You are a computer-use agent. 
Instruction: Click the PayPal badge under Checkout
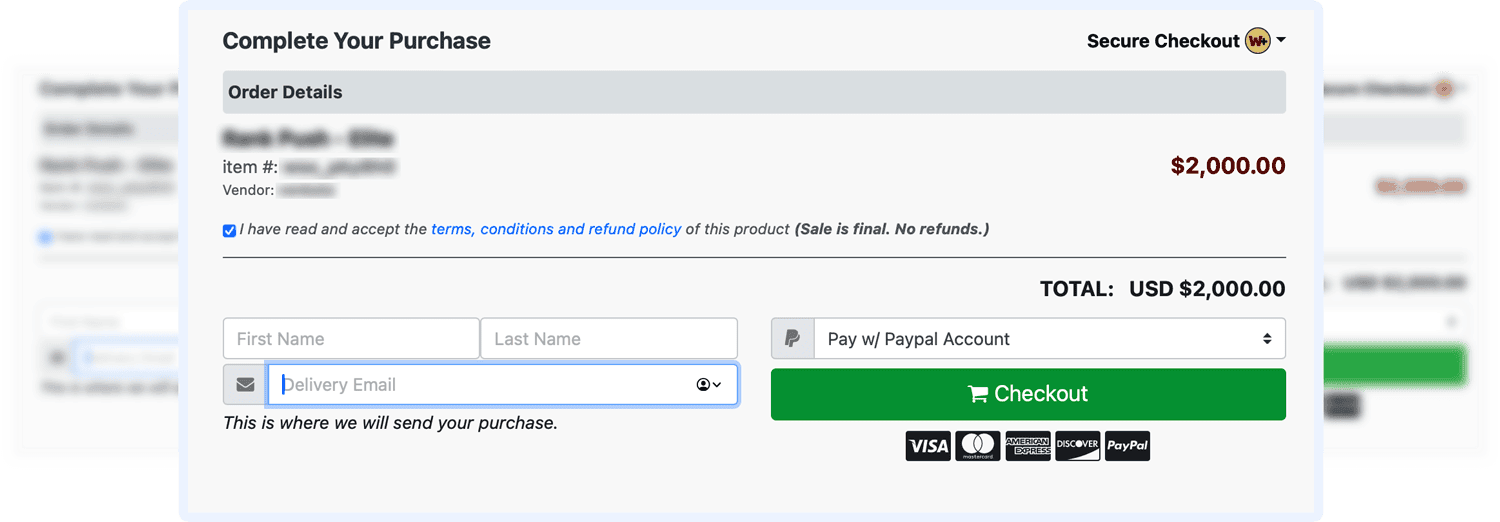click(x=1127, y=446)
